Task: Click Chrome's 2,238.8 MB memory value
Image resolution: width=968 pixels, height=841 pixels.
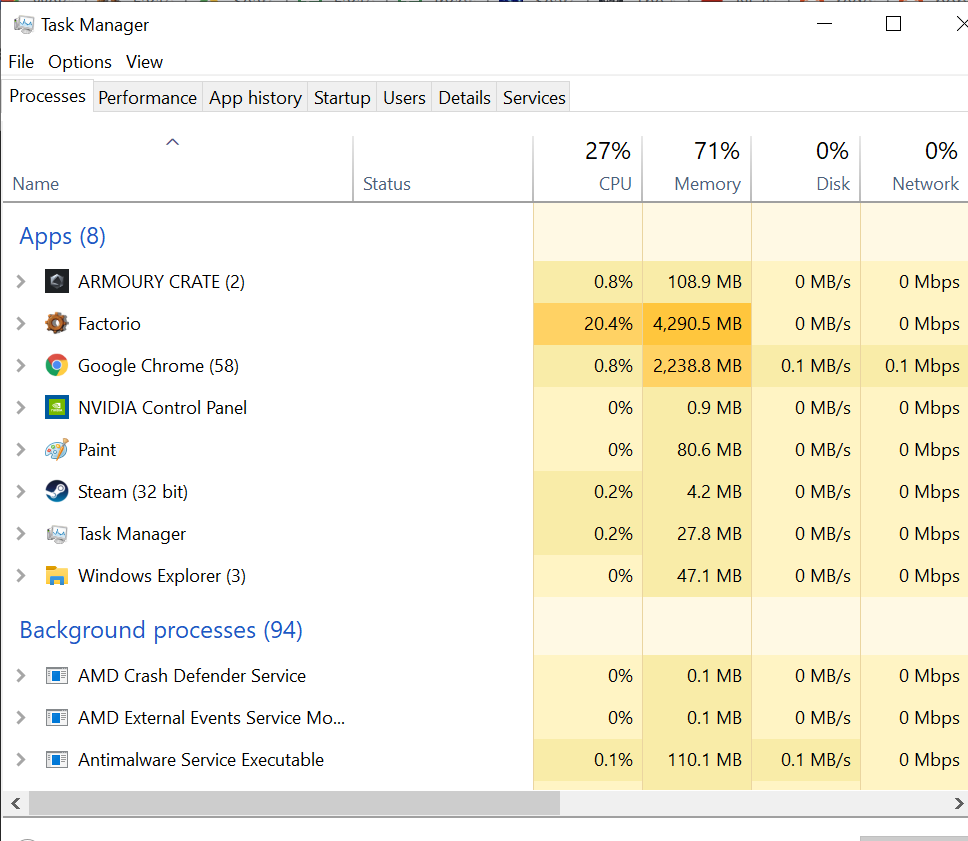Action: [x=697, y=366]
